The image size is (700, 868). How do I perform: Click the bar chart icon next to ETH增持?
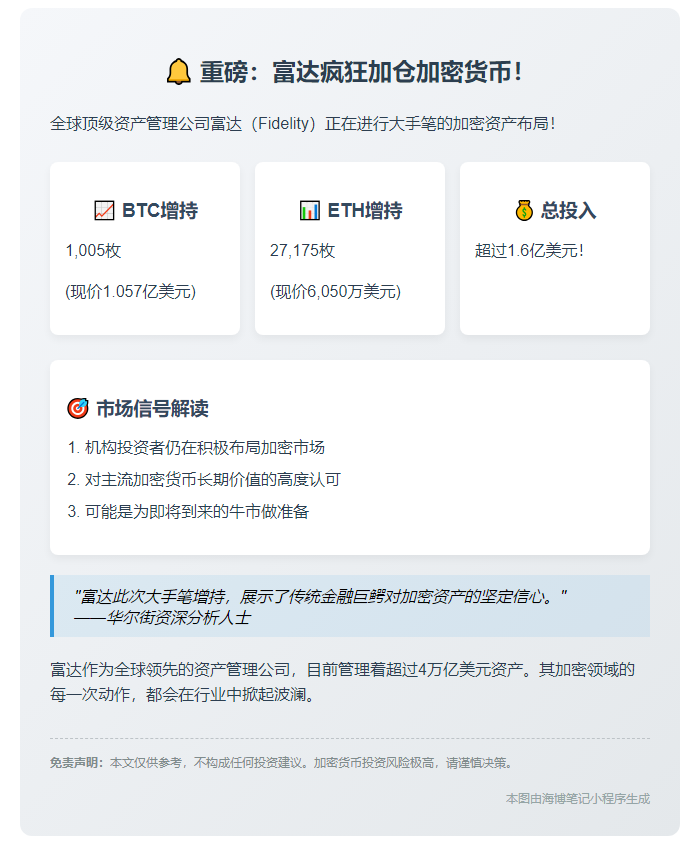(x=309, y=210)
